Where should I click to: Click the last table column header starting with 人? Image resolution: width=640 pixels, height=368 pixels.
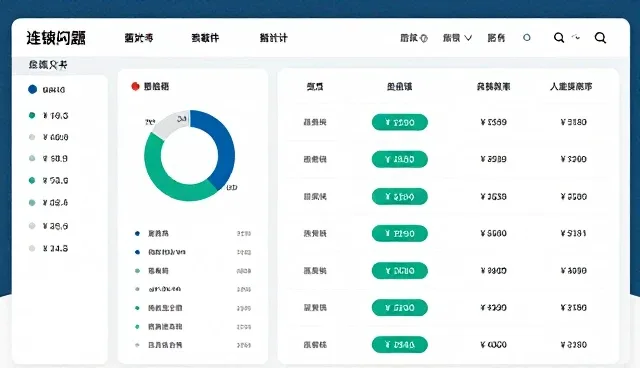(571, 86)
